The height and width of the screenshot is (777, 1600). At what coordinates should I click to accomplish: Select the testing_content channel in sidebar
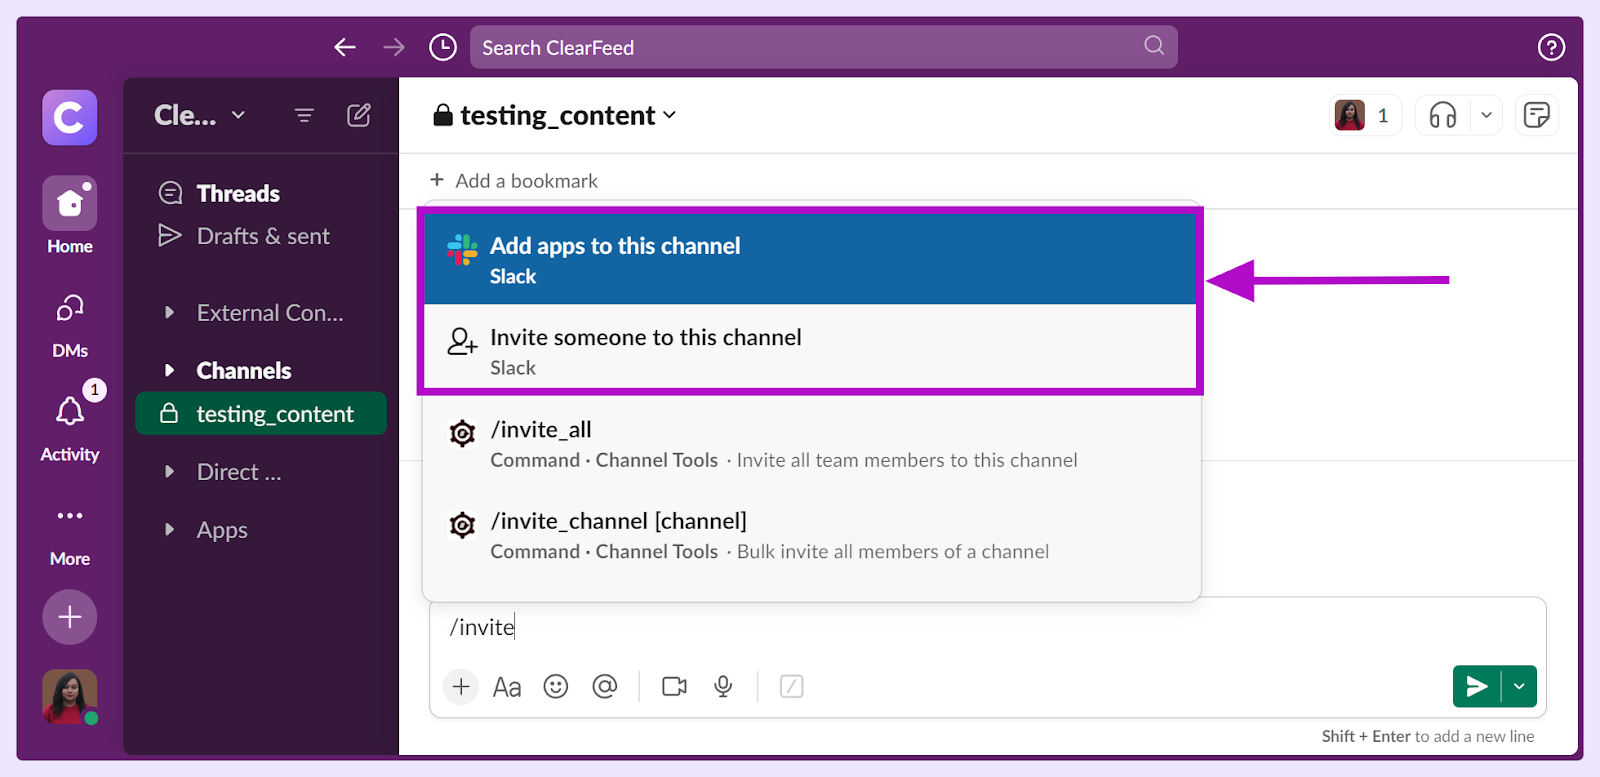click(x=261, y=414)
